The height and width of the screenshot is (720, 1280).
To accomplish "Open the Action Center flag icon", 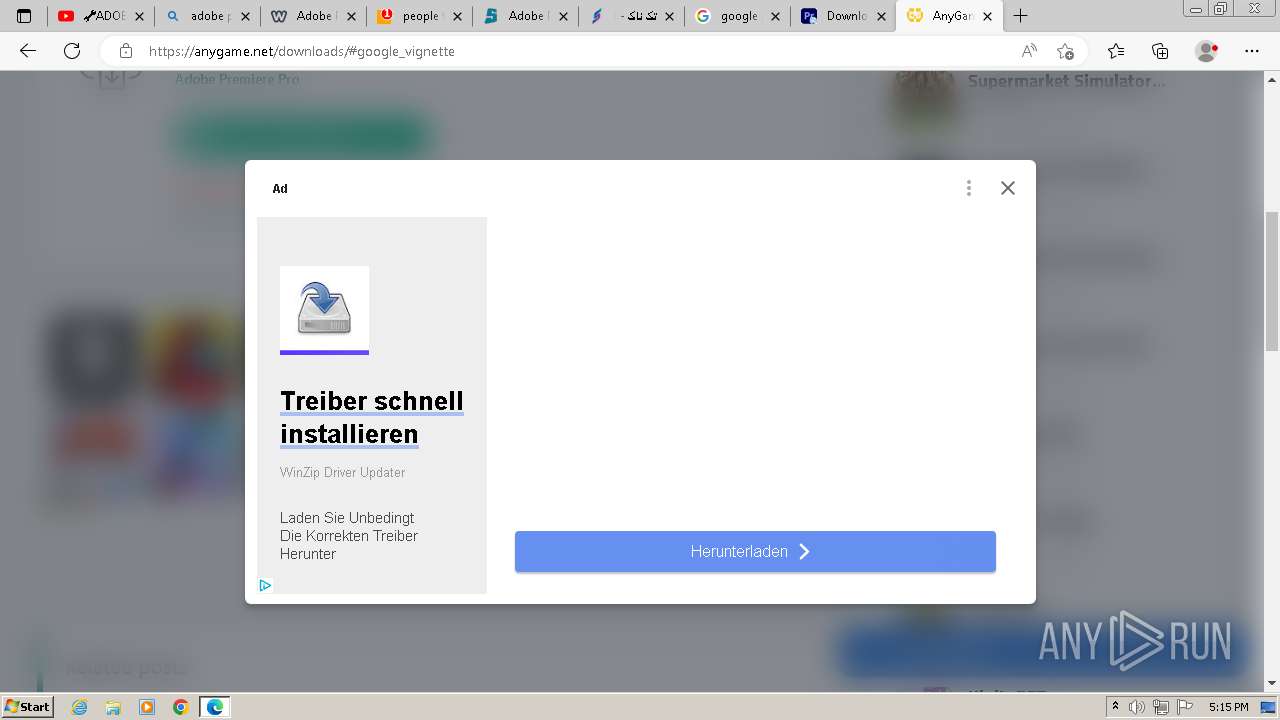I will 1183,707.
